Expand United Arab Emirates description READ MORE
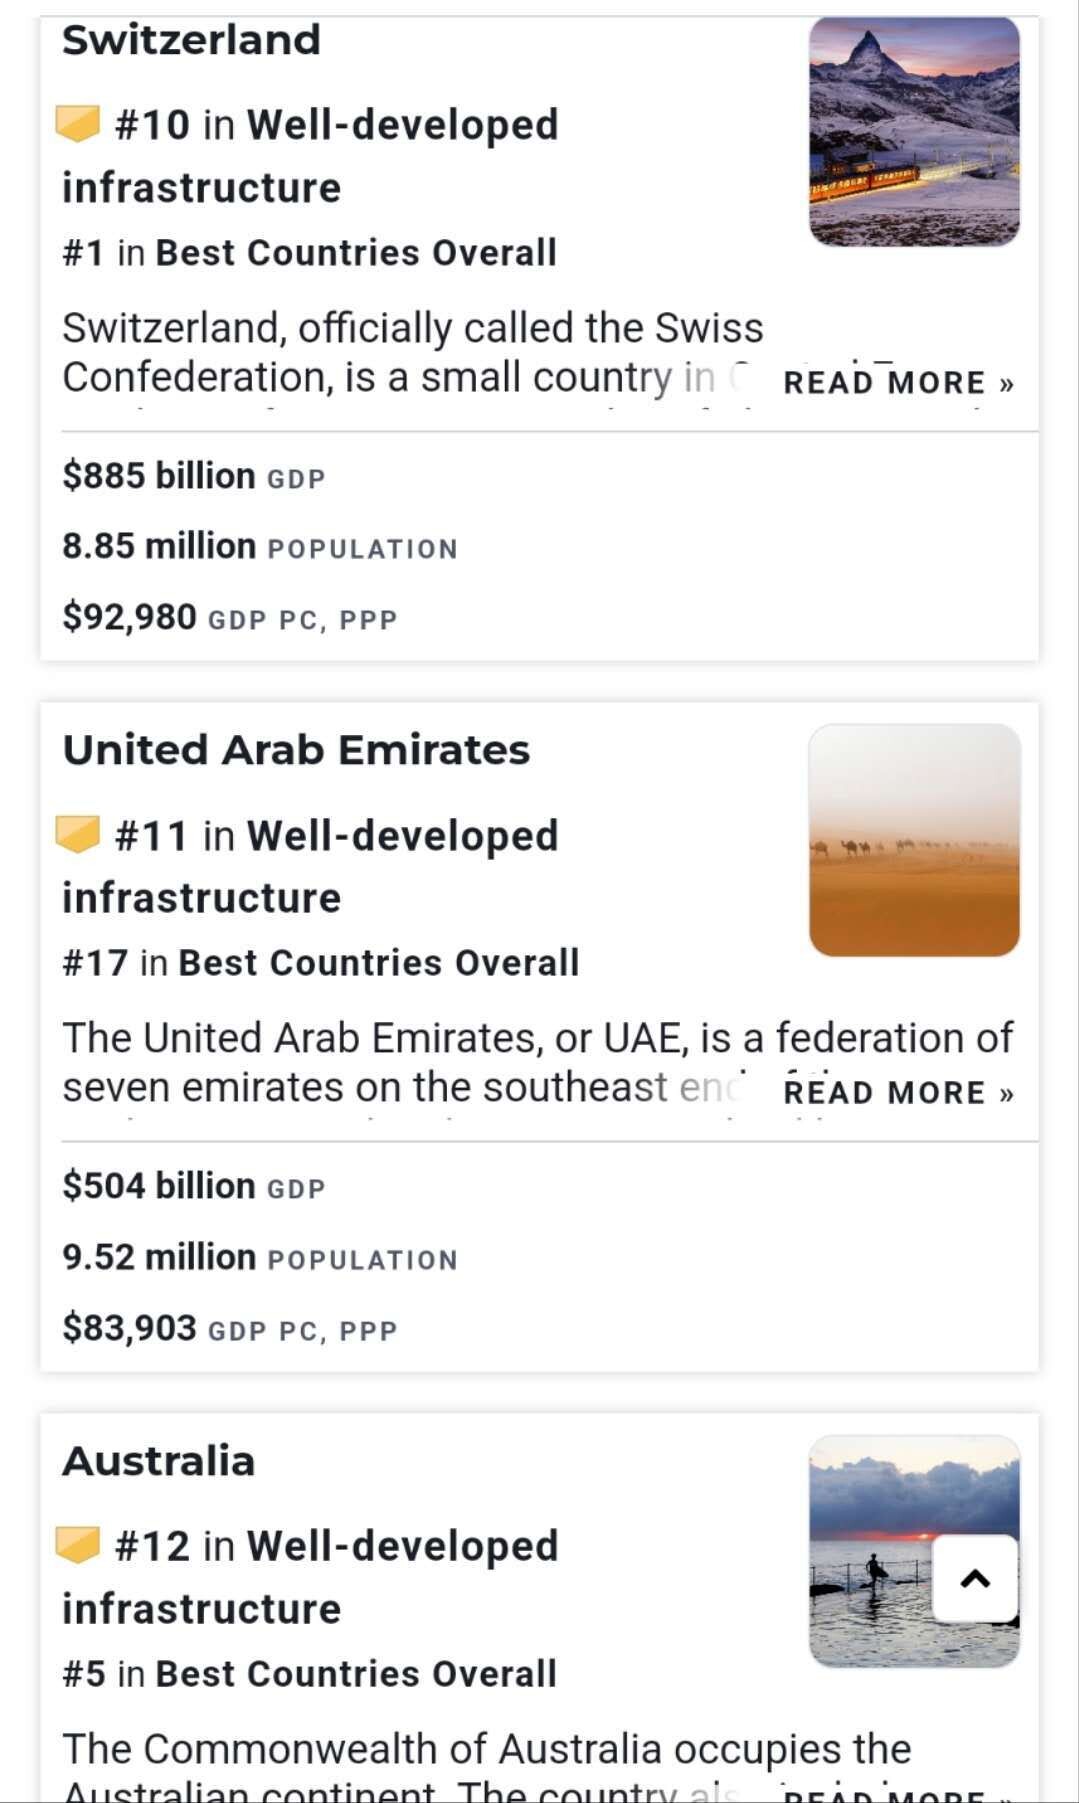Viewport: 1079px width, 1803px height. tap(898, 1093)
